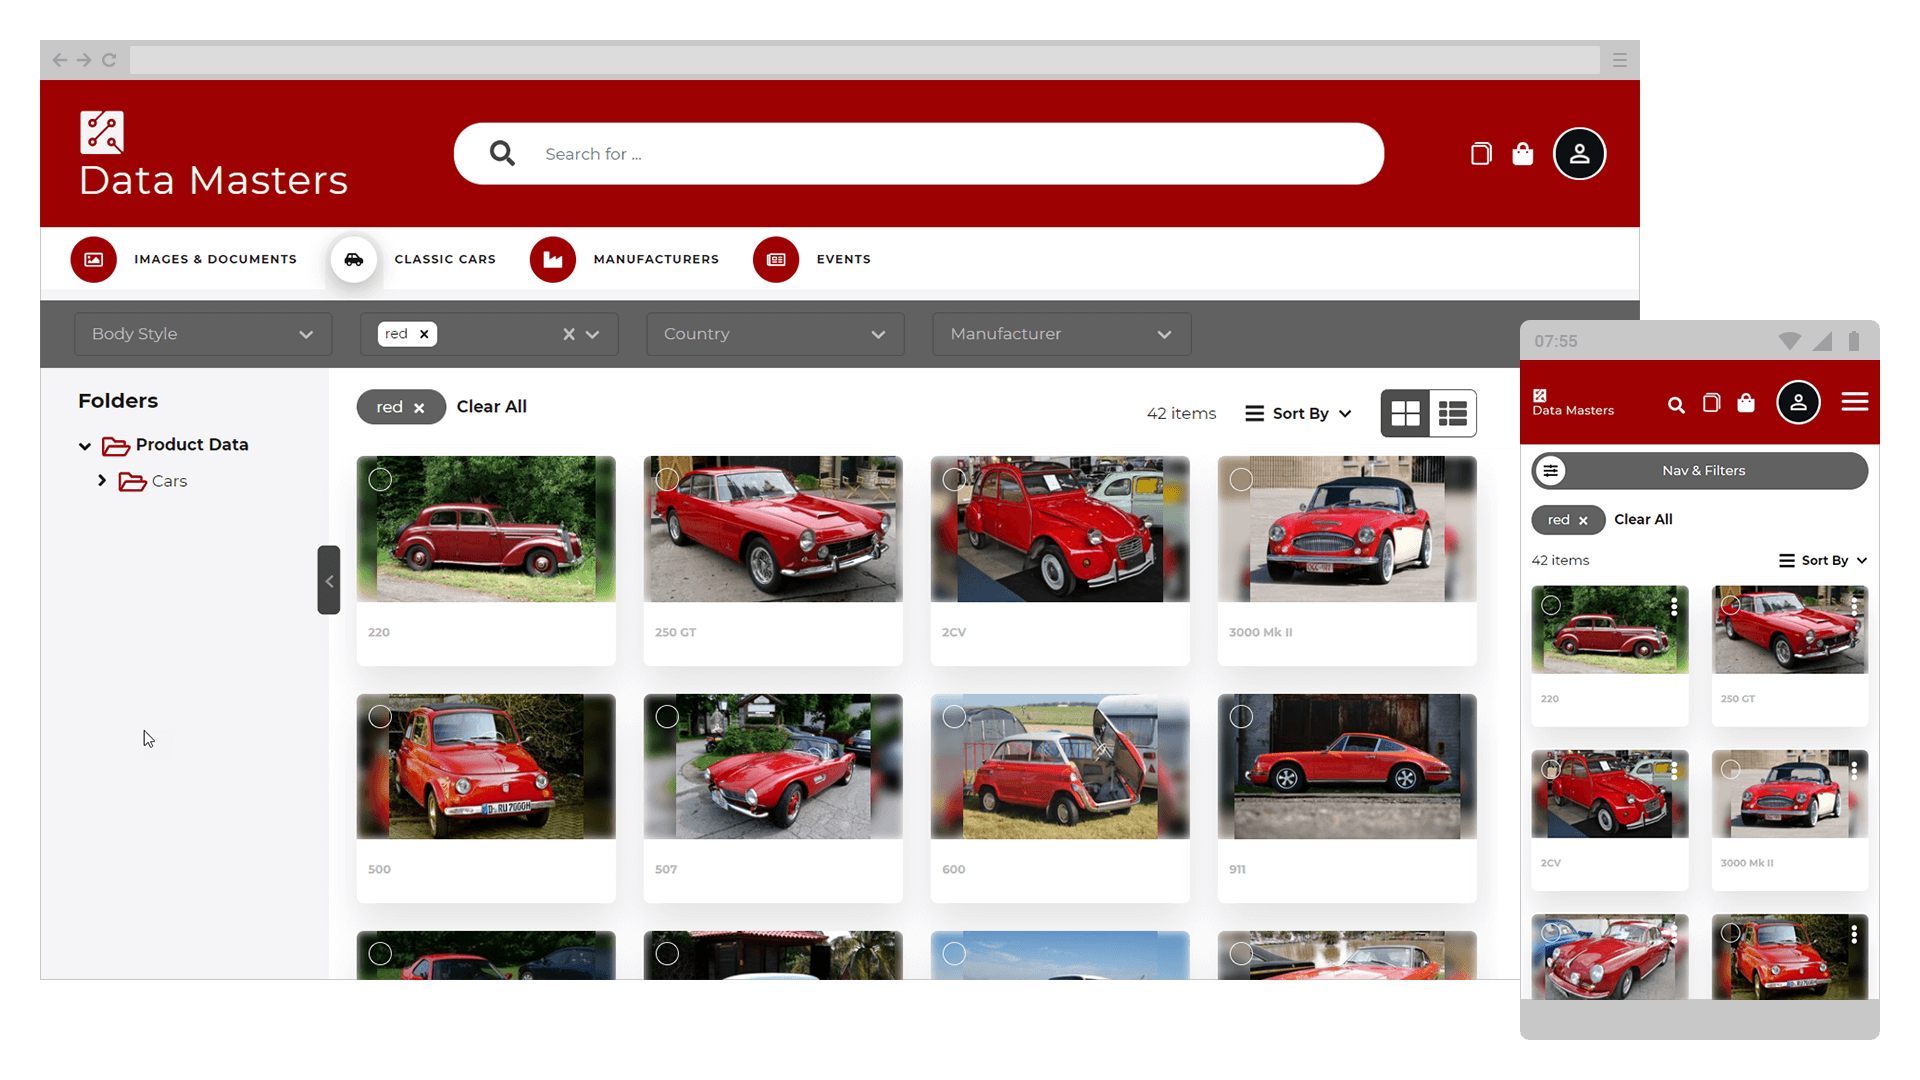Expand the Cars folder in tree

(x=102, y=481)
